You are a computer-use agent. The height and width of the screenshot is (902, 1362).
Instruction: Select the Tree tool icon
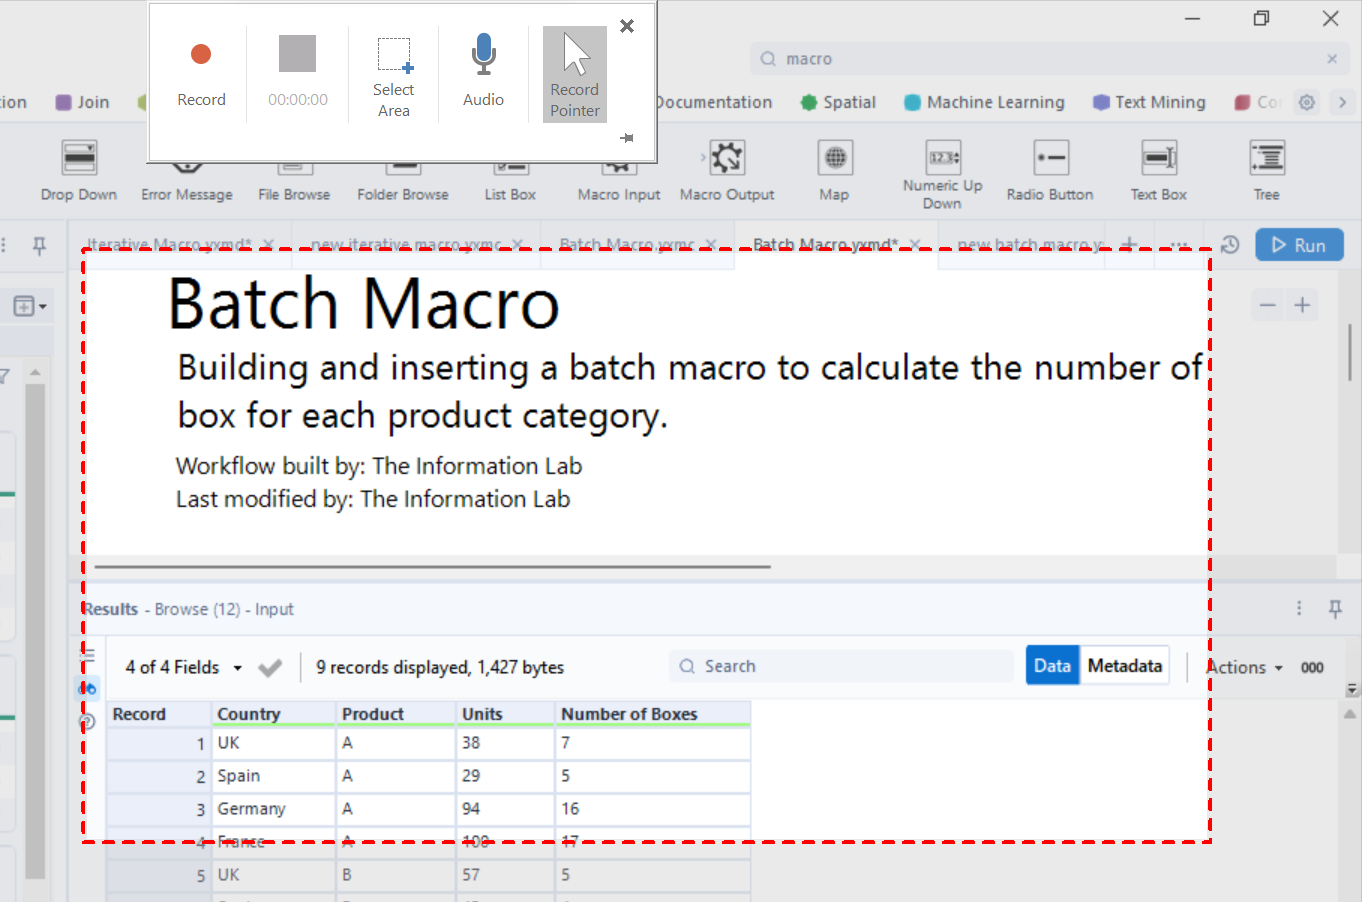1266,159
